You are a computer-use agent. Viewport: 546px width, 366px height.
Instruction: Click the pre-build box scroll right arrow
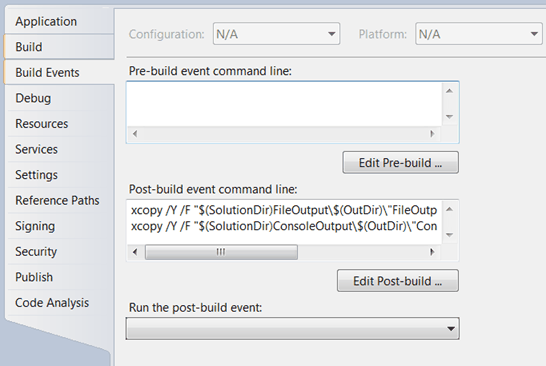pyautogui.click(x=432, y=134)
